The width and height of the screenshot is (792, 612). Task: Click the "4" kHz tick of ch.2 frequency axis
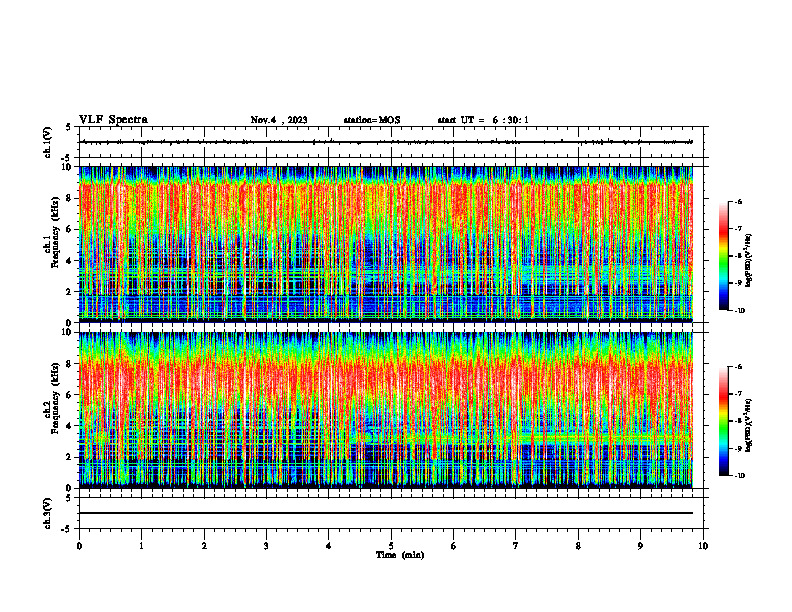point(70,426)
